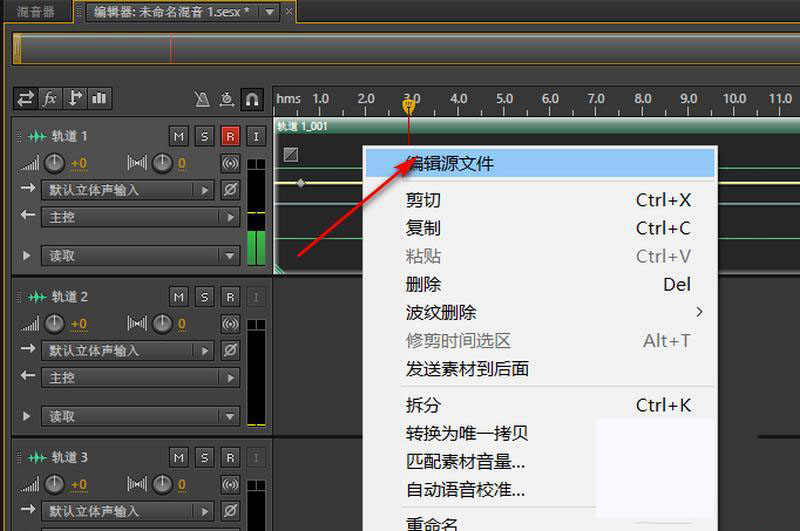Viewport: 800px width, 531px height.
Task: Click Track 2 name label 轨道 2
Action: click(69, 297)
